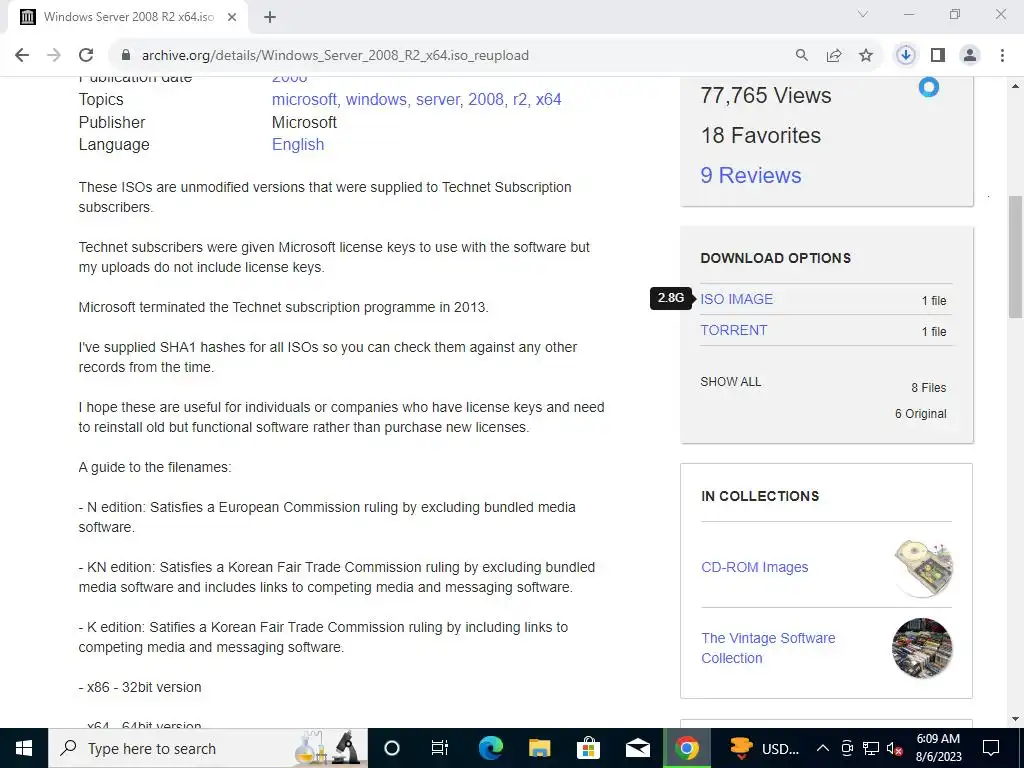
Task: Open The Vintage Software Collection link
Action: pyautogui.click(x=768, y=648)
